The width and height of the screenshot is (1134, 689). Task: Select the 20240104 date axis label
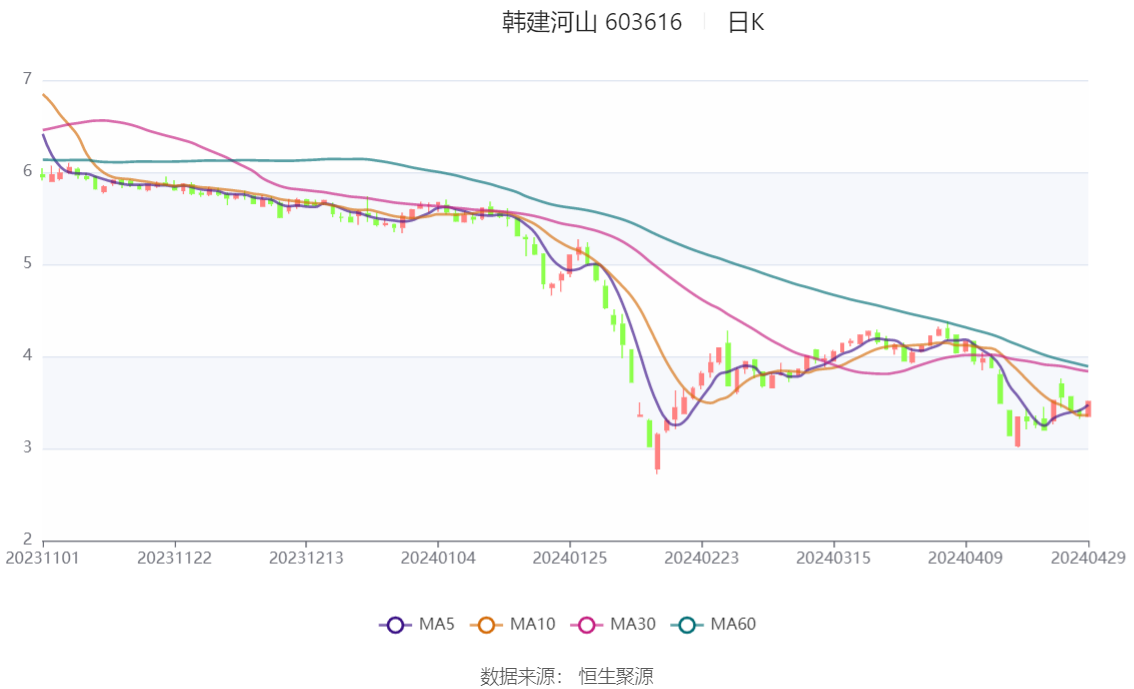[x=438, y=558]
